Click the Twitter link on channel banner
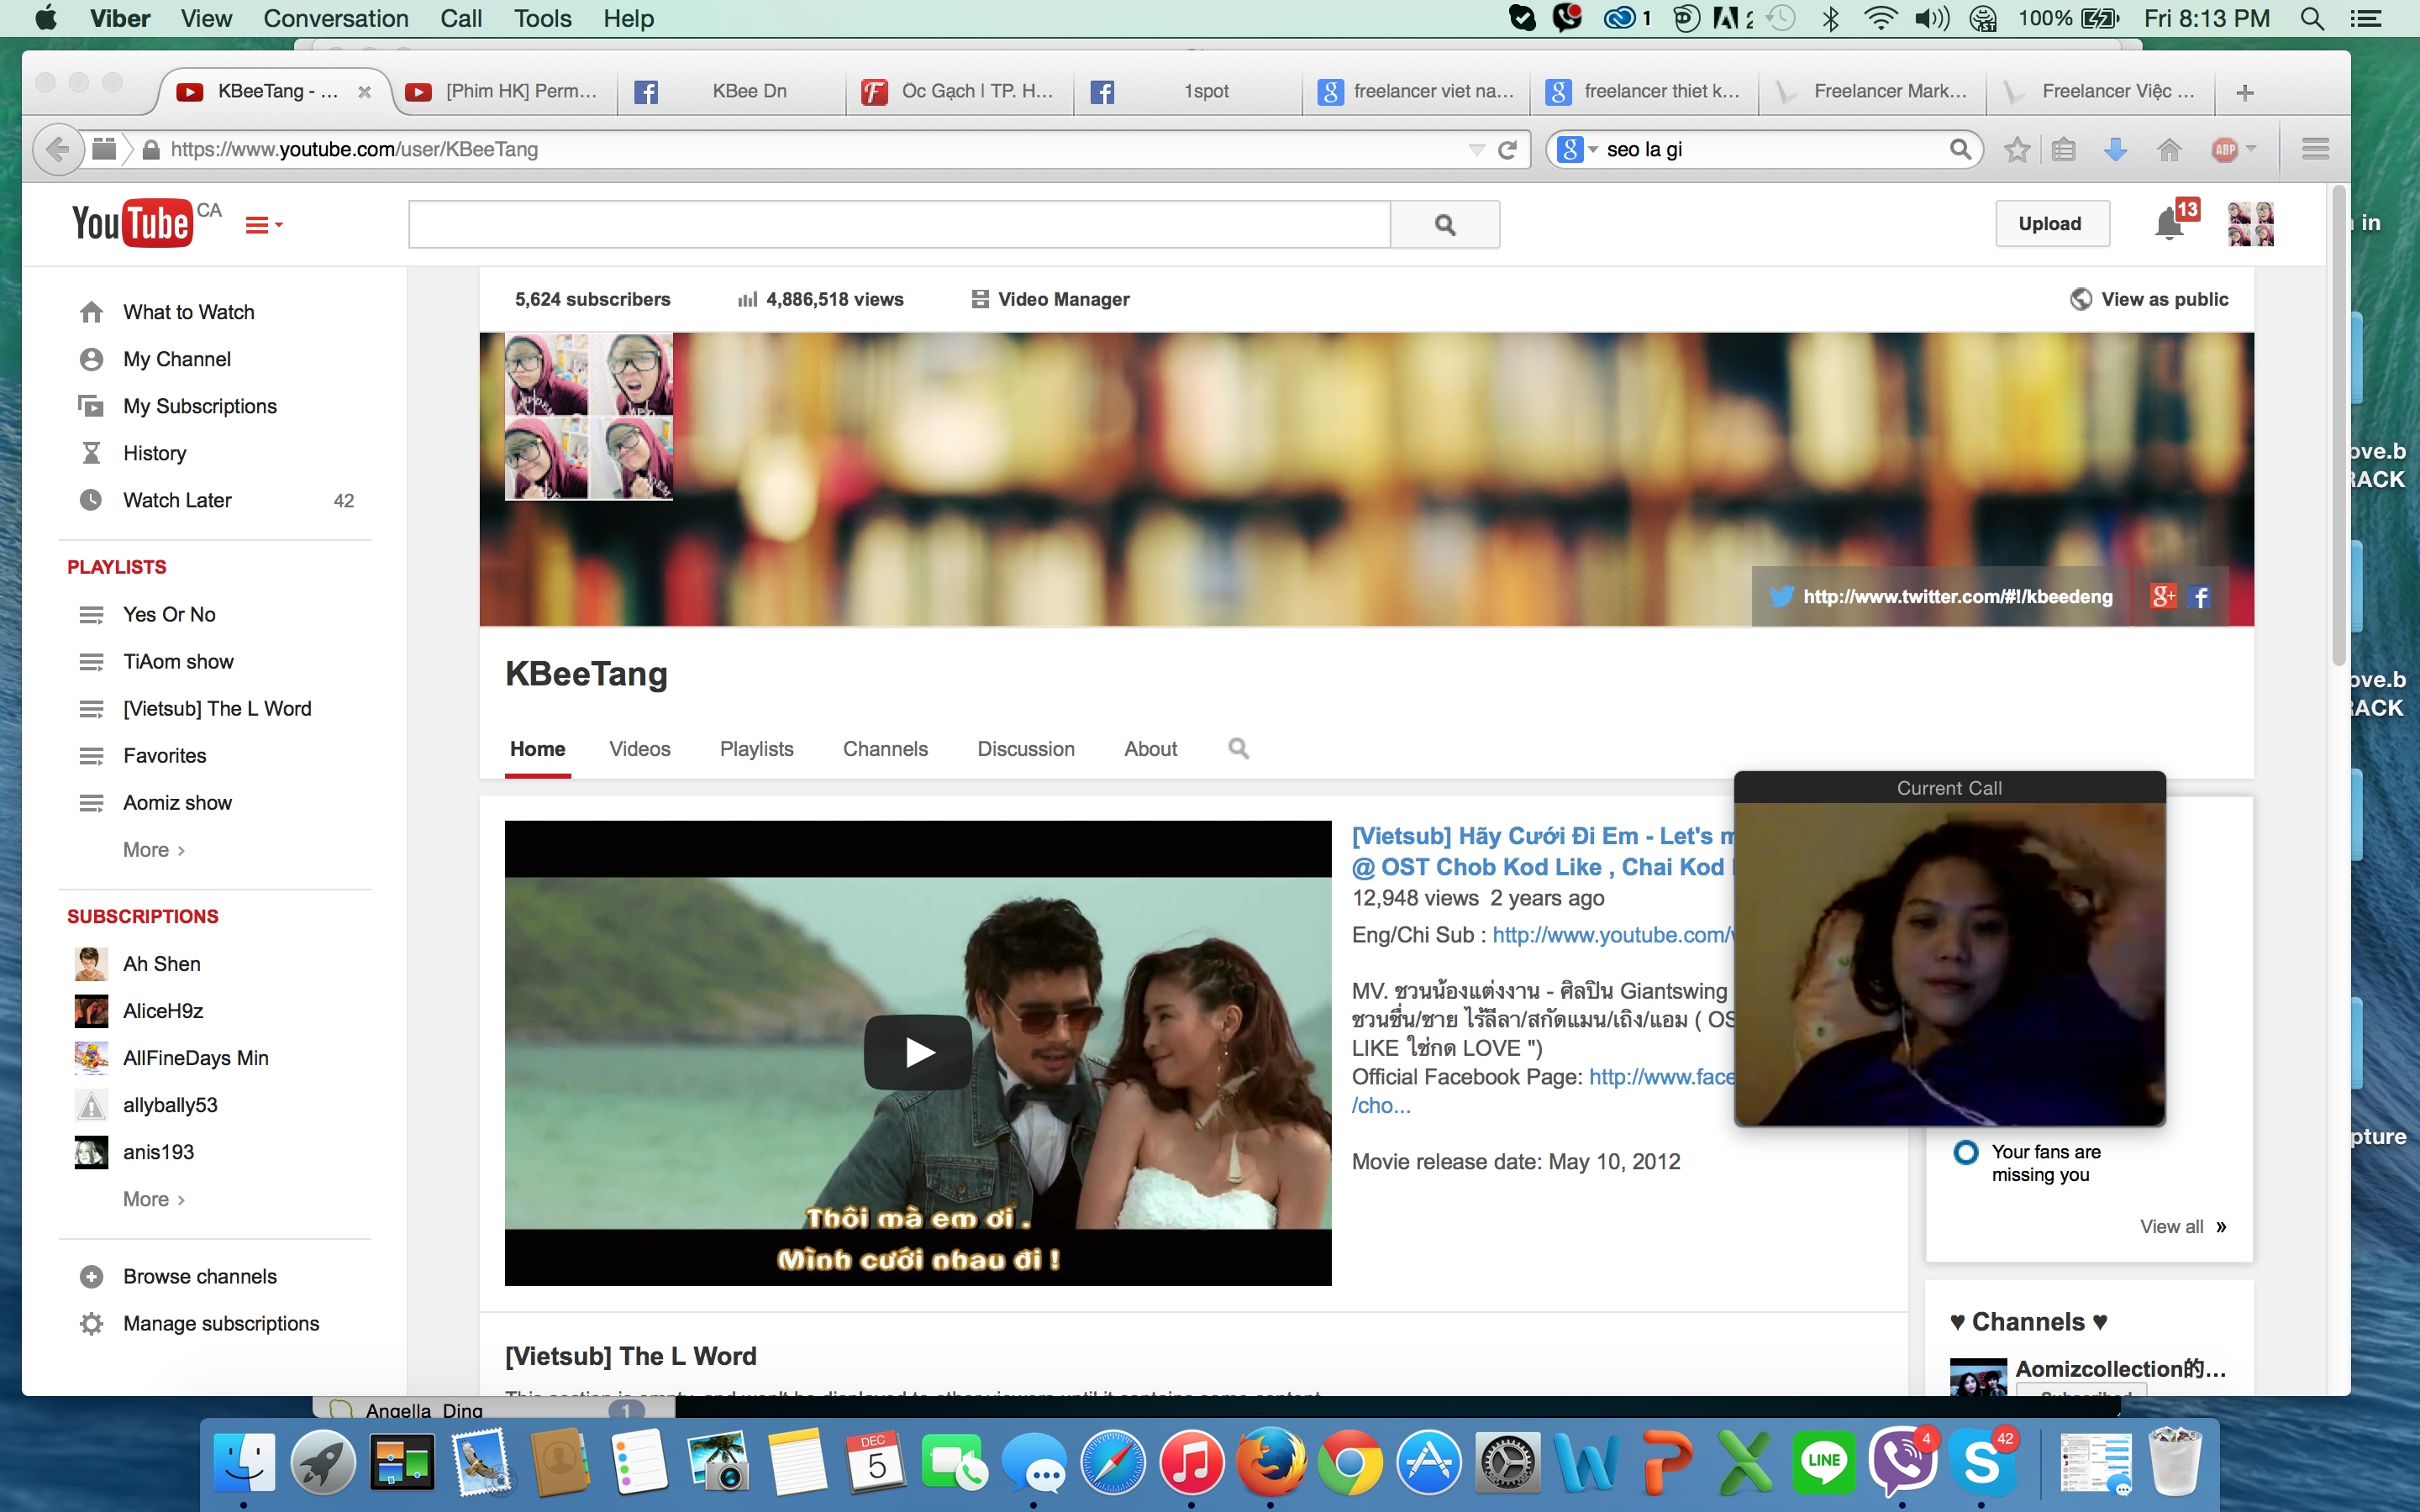The height and width of the screenshot is (1512, 2420). click(1941, 597)
